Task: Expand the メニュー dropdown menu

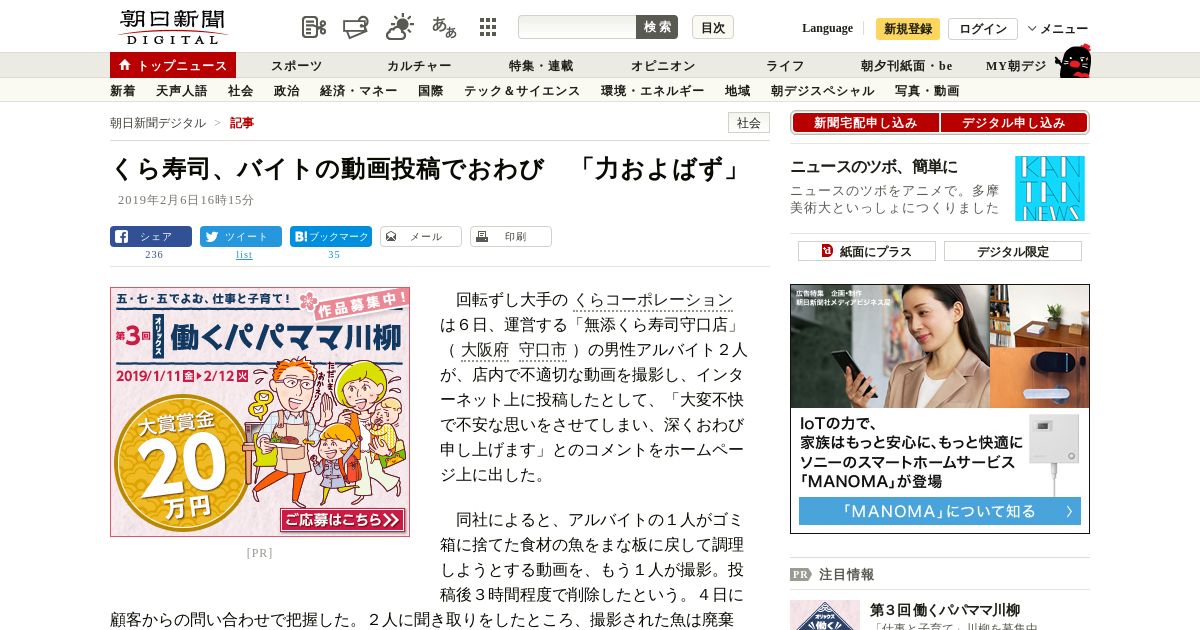Action: 1058,29
